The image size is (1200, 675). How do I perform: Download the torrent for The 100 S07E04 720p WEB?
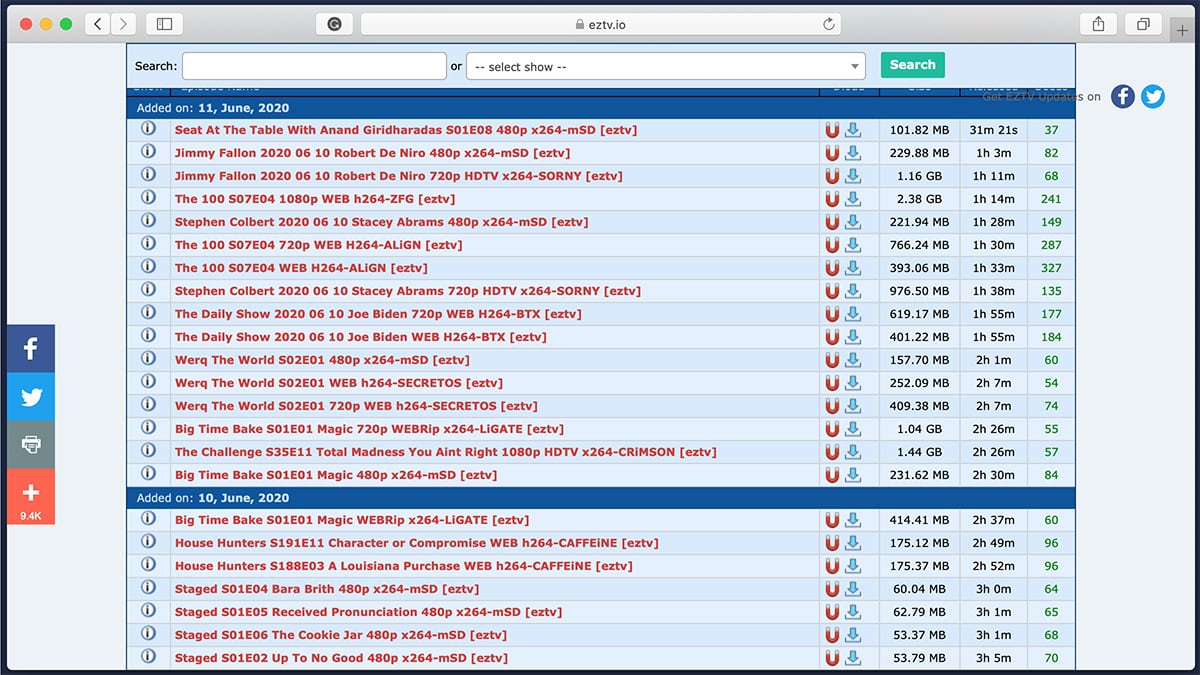852,245
